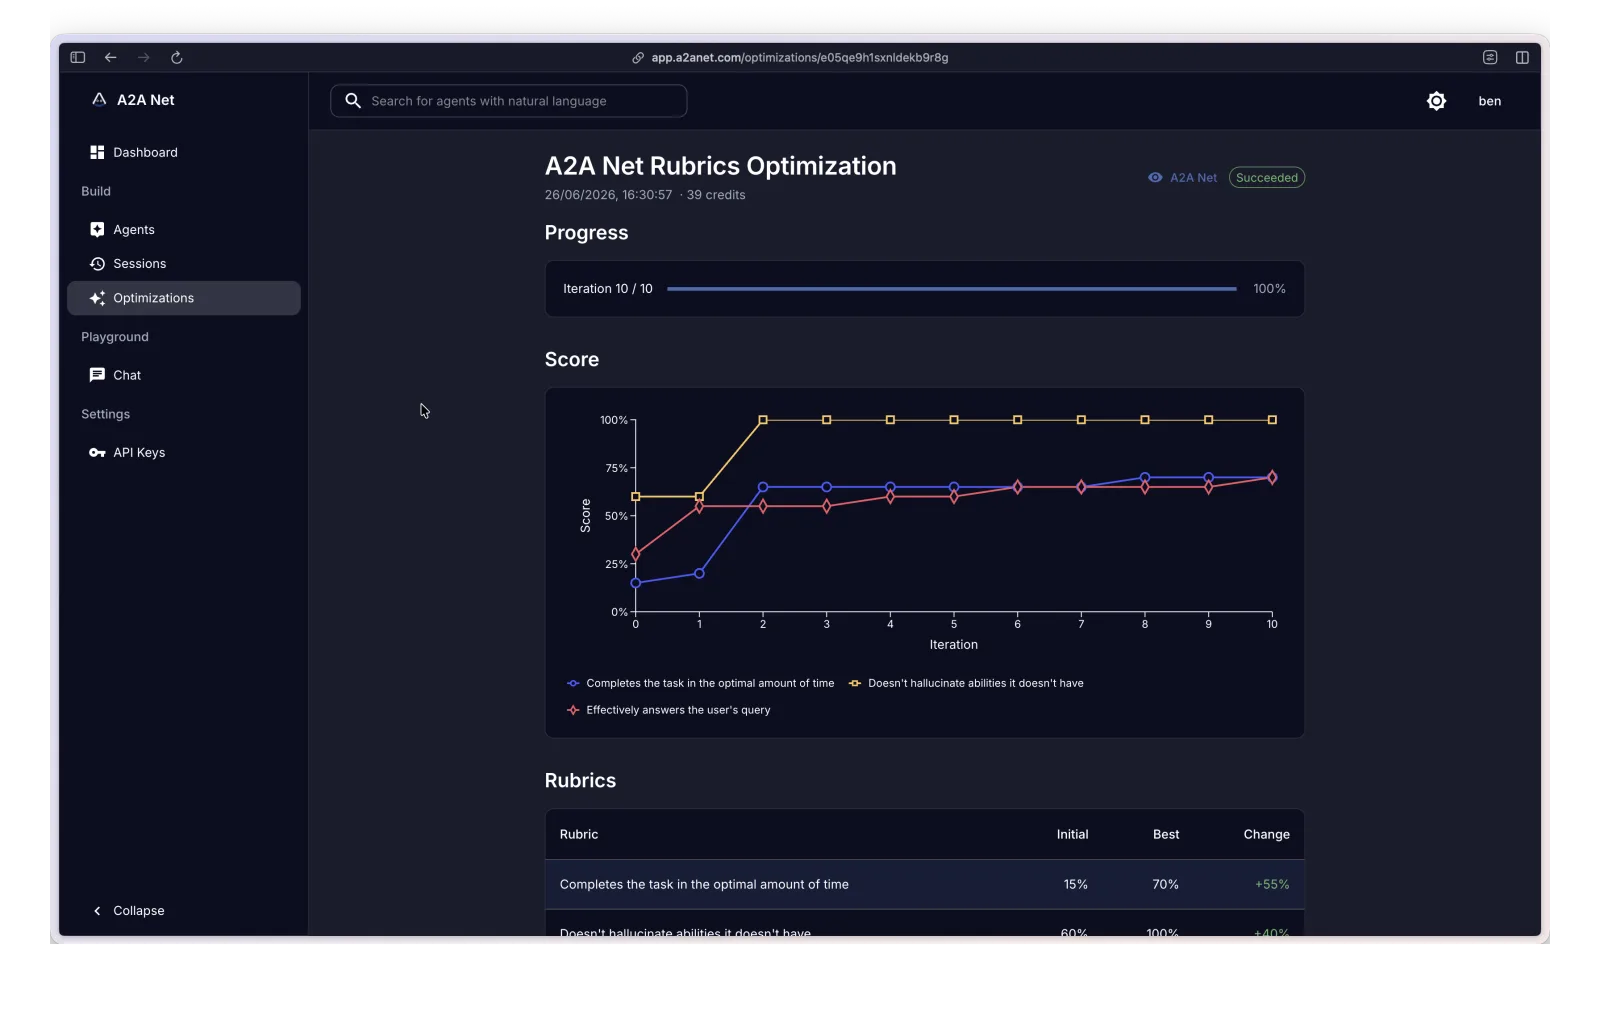Open the Chat playground

(x=184, y=375)
